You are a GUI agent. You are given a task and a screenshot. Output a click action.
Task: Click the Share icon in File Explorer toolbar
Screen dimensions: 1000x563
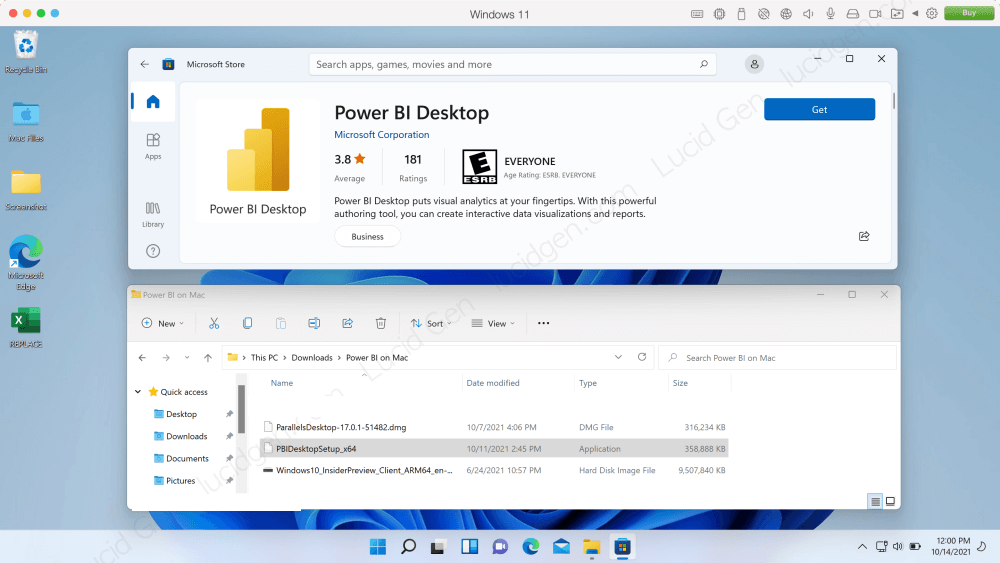348,323
